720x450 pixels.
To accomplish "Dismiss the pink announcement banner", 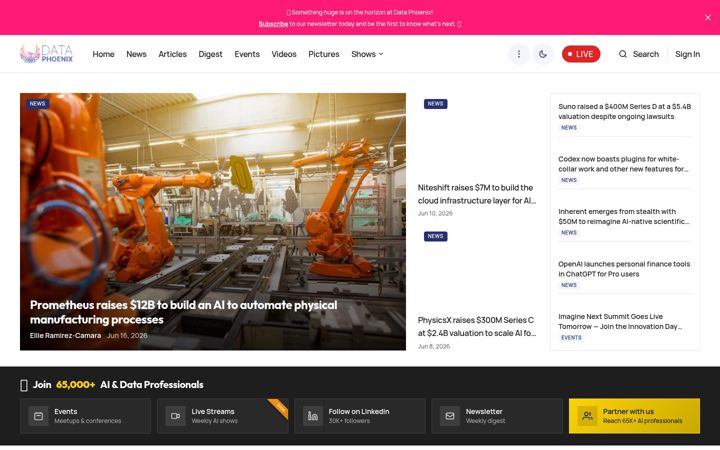I will [708, 17].
